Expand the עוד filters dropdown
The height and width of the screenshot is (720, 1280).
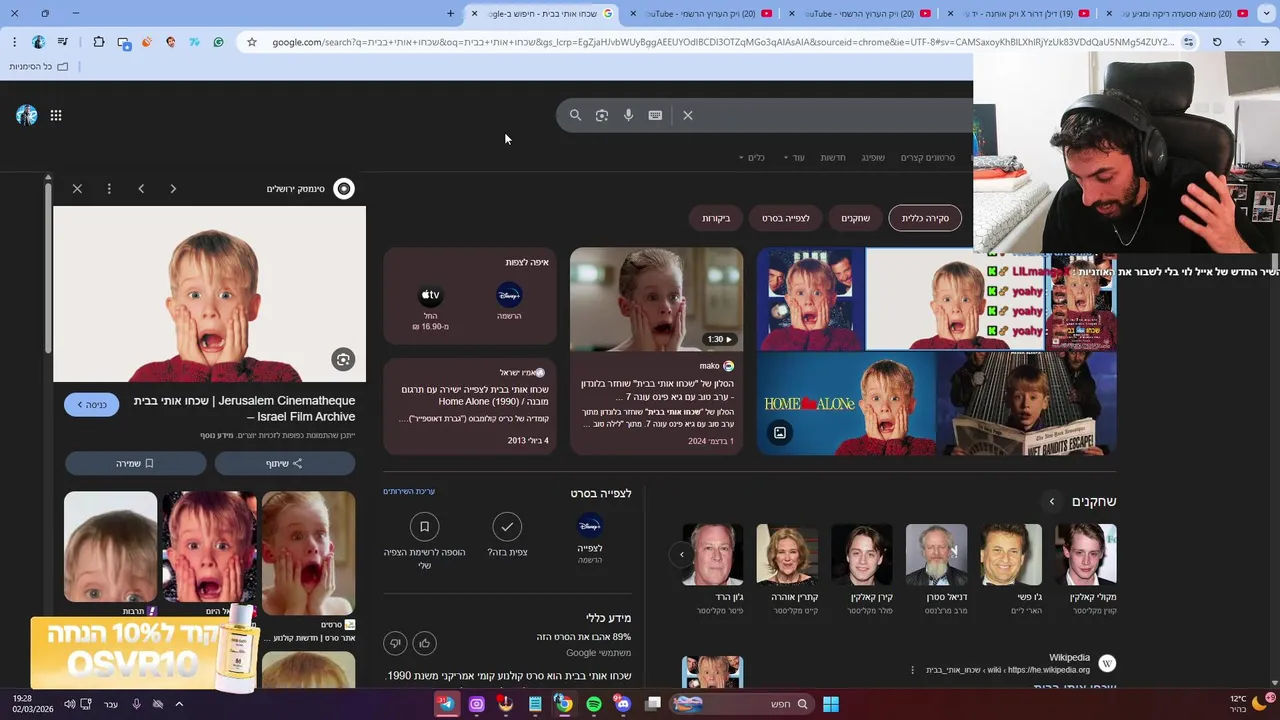click(x=794, y=158)
